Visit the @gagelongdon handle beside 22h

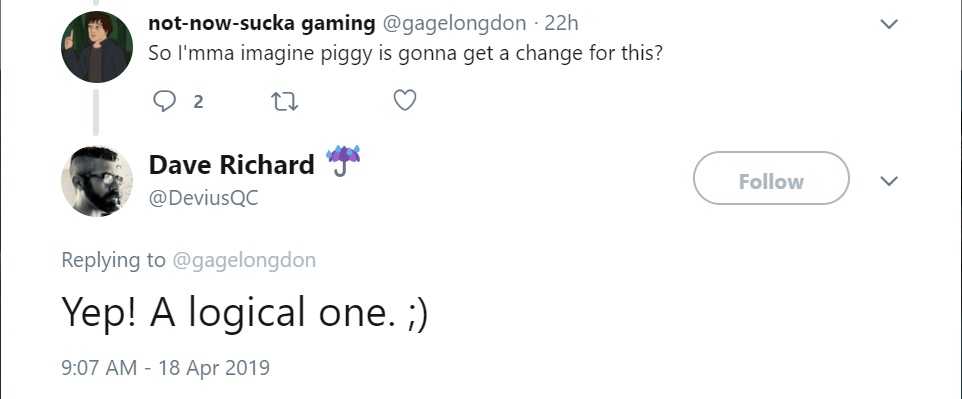[x=455, y=23]
